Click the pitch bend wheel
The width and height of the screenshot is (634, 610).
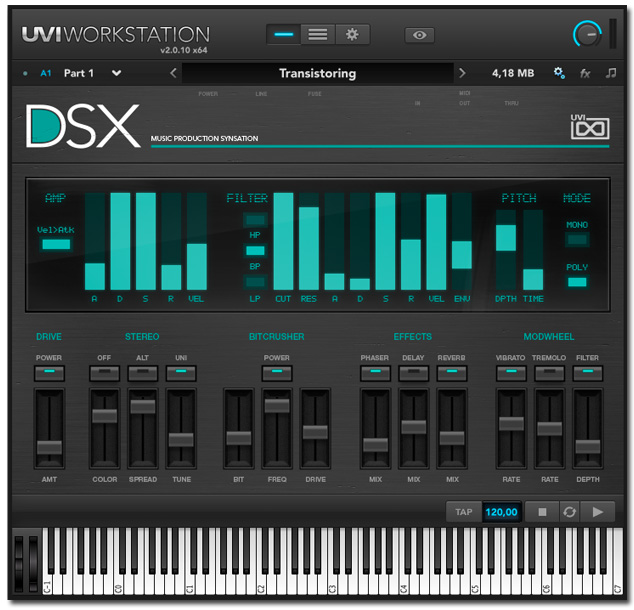19,564
